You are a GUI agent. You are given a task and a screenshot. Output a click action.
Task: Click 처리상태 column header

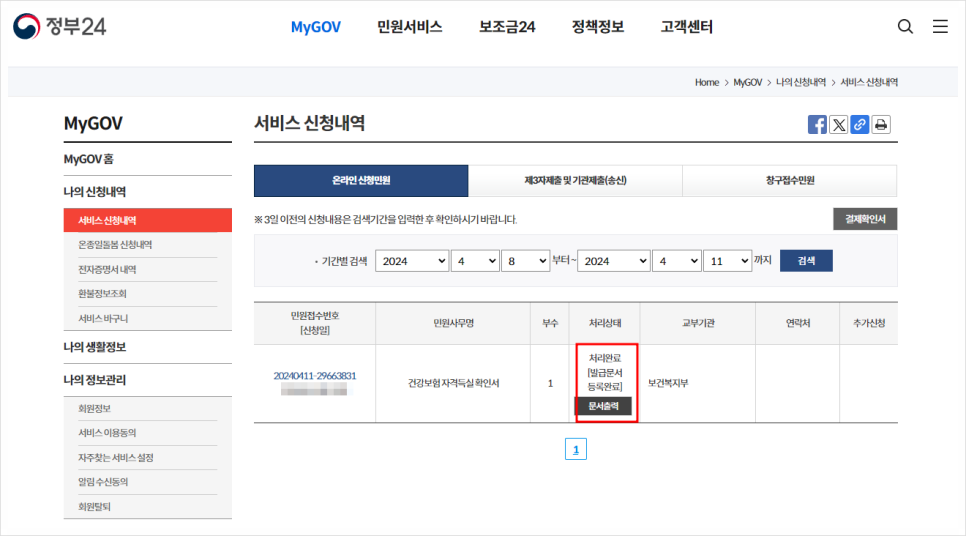pos(605,323)
